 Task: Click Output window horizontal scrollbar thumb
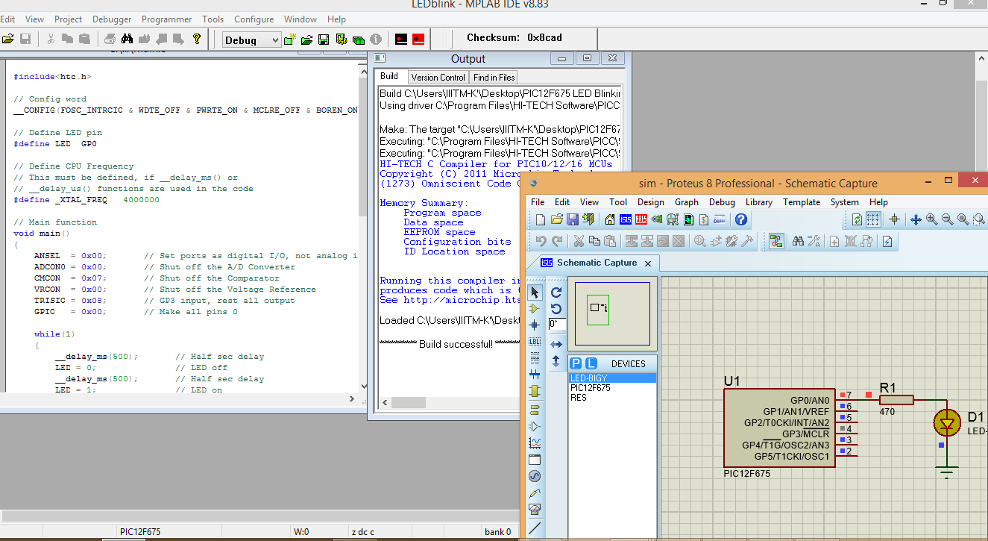[409, 402]
